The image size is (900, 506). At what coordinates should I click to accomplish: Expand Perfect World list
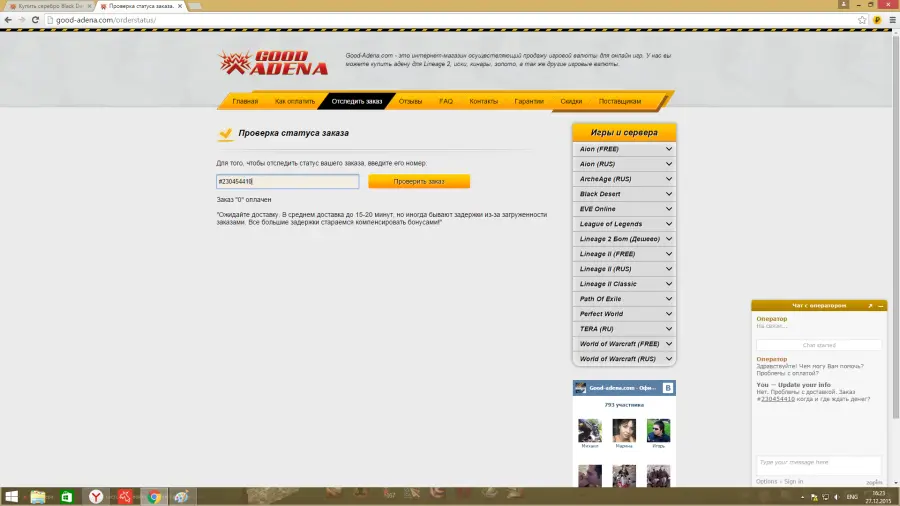point(624,314)
